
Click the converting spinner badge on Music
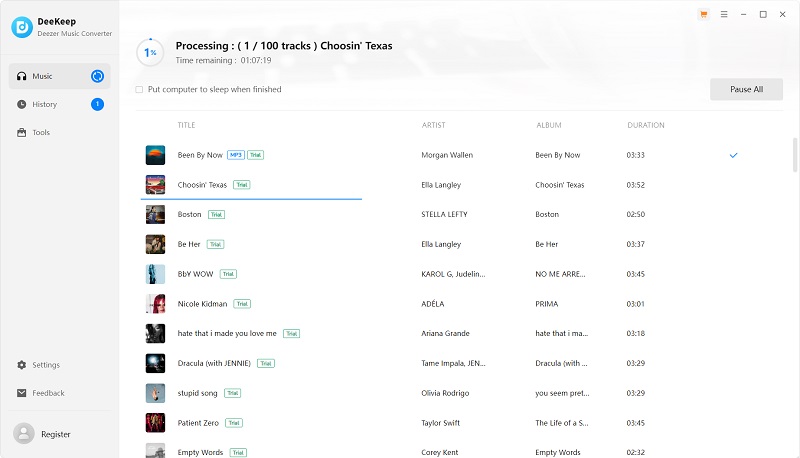pos(97,76)
